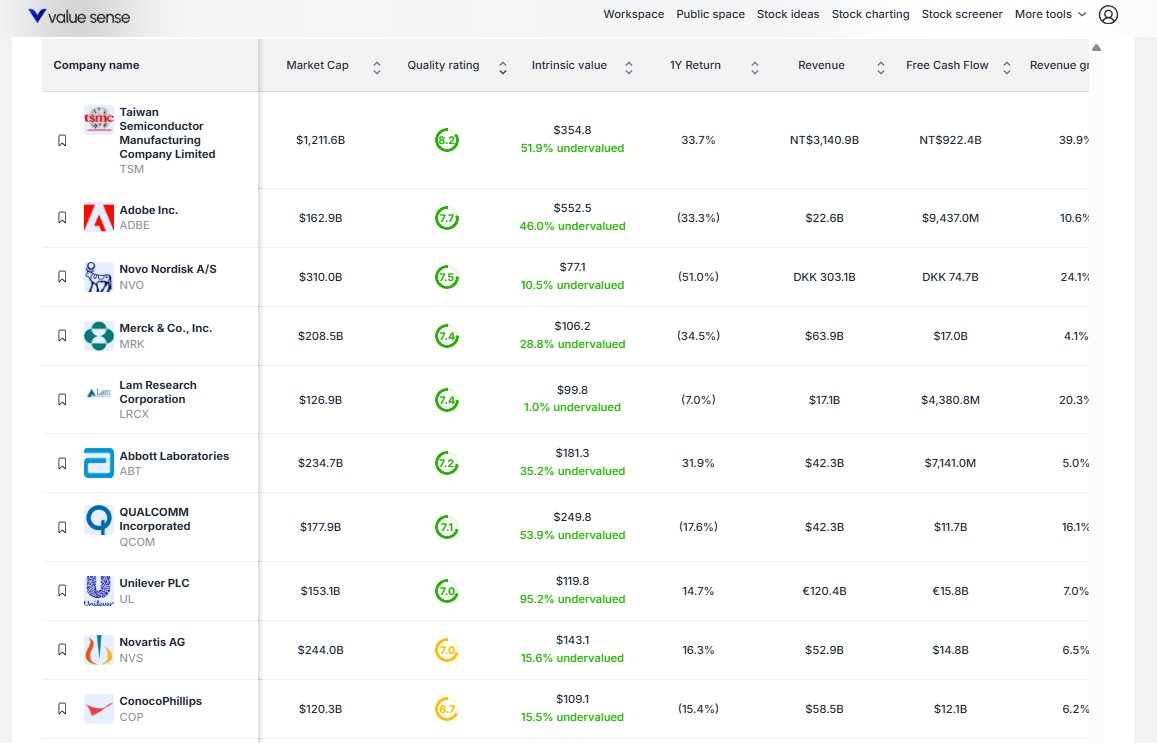This screenshot has height=743, width=1157.
Task: Bookmark Taiwan Semiconductor row
Action: pos(63,140)
